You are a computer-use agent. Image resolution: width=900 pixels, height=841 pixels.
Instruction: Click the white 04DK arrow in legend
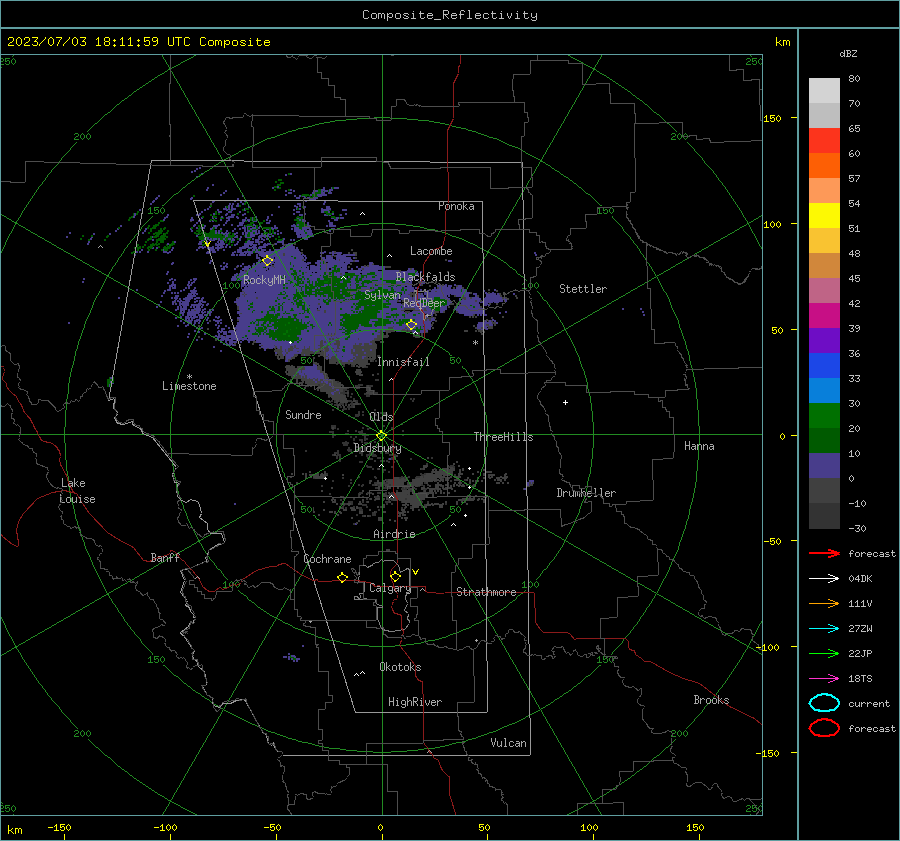824,578
